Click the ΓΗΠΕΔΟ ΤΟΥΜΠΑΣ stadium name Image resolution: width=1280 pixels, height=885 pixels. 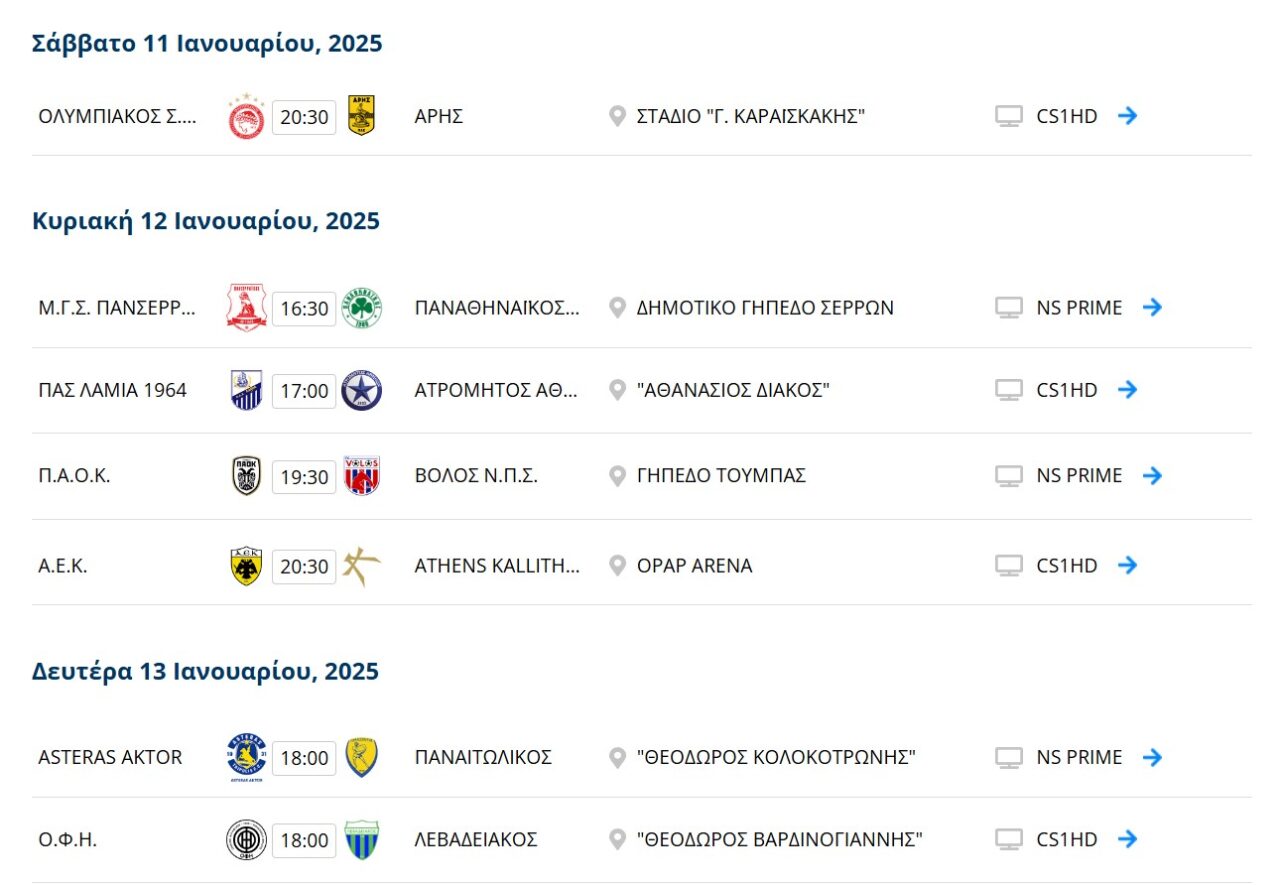click(x=721, y=476)
